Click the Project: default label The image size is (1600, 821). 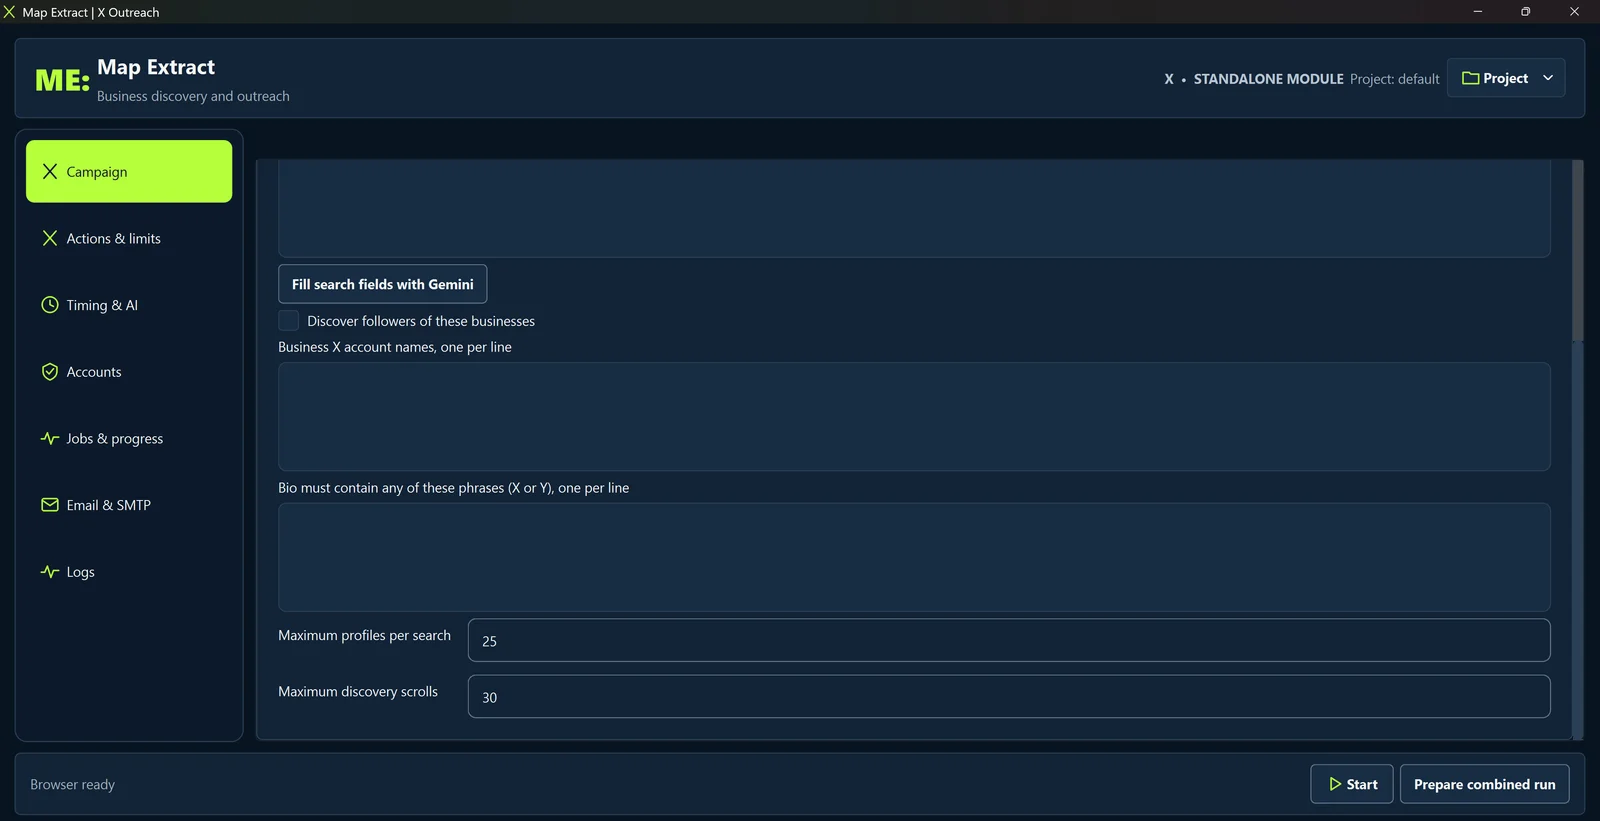click(x=1395, y=78)
